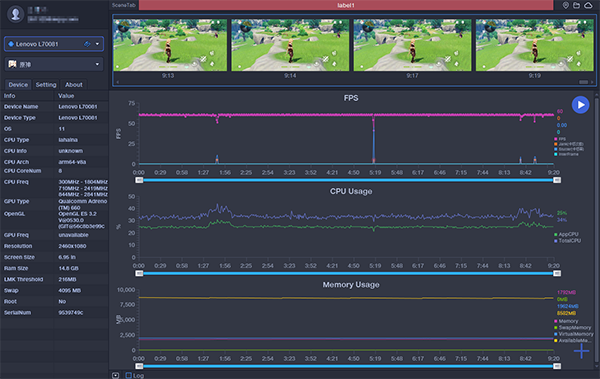Click the GPU Freq value unavailable
The width and height of the screenshot is (600, 379).
point(73,235)
